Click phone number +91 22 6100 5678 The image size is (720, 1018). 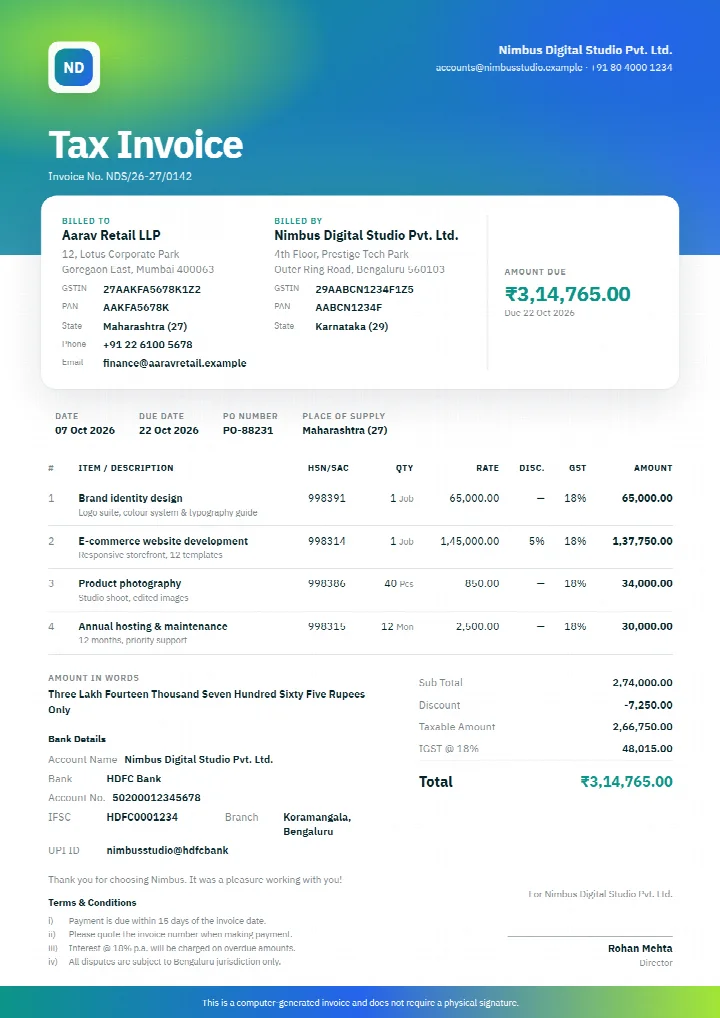(147, 345)
